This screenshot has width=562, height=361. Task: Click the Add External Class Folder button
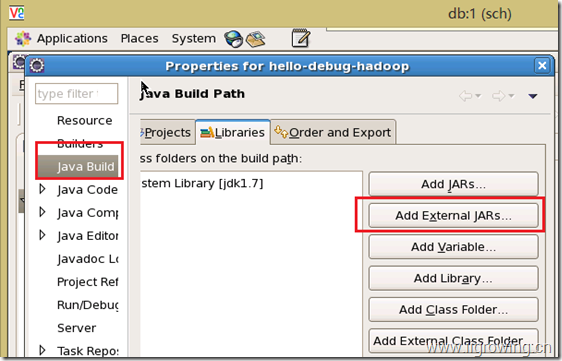point(453,341)
